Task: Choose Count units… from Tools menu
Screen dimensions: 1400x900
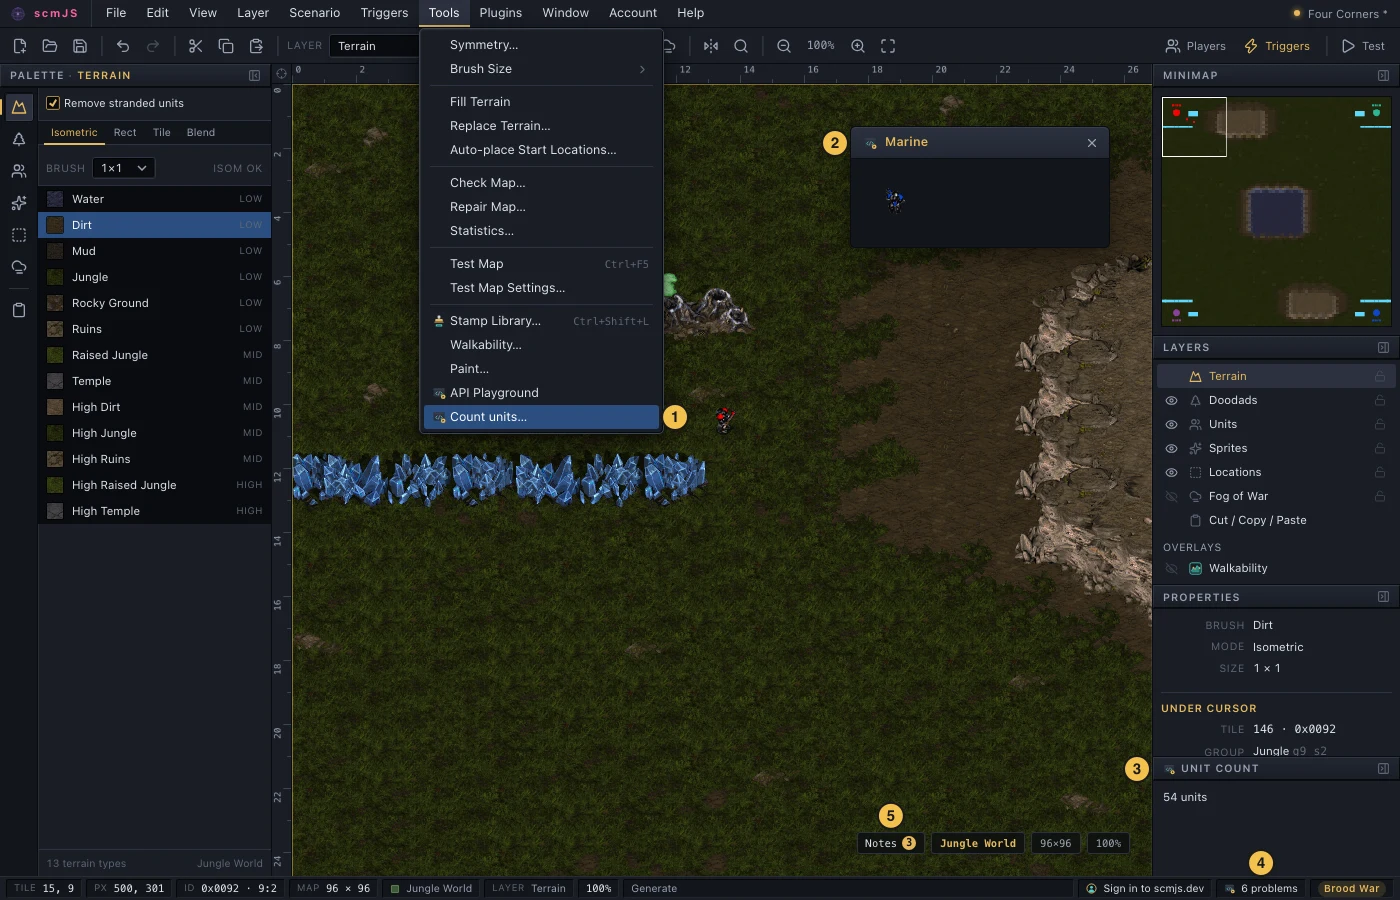Action: pos(541,417)
